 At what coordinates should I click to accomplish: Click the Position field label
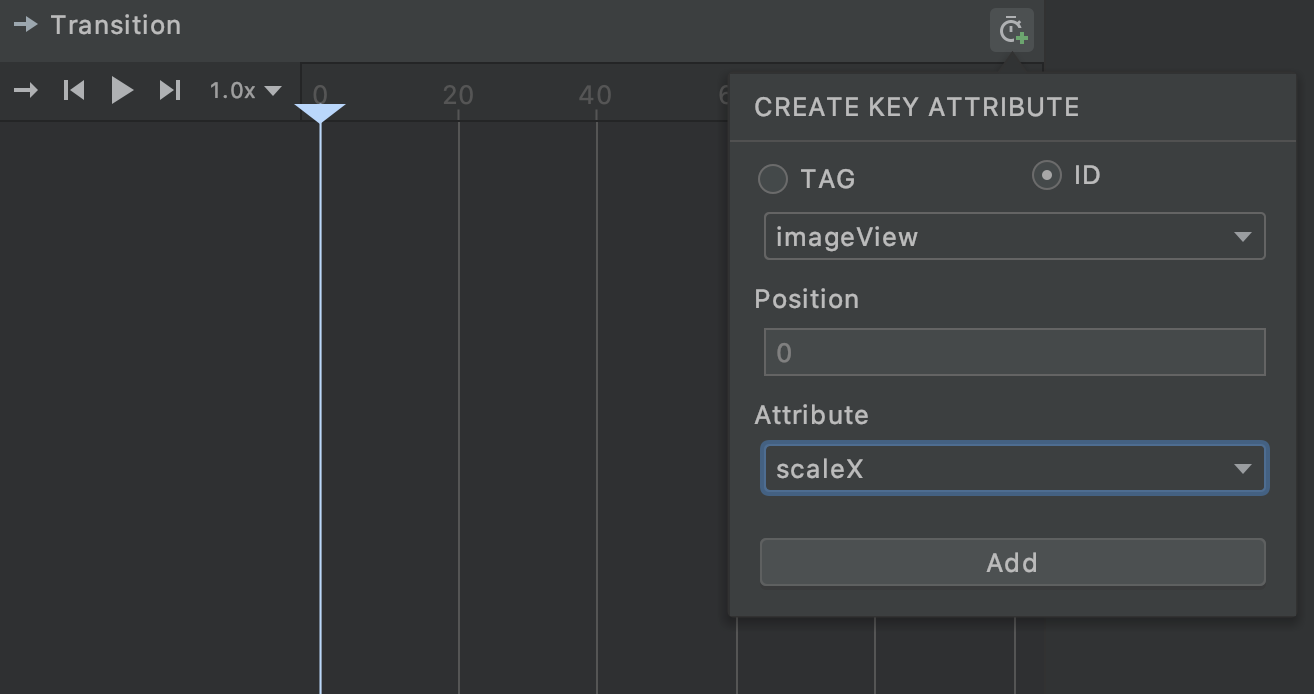pos(806,299)
